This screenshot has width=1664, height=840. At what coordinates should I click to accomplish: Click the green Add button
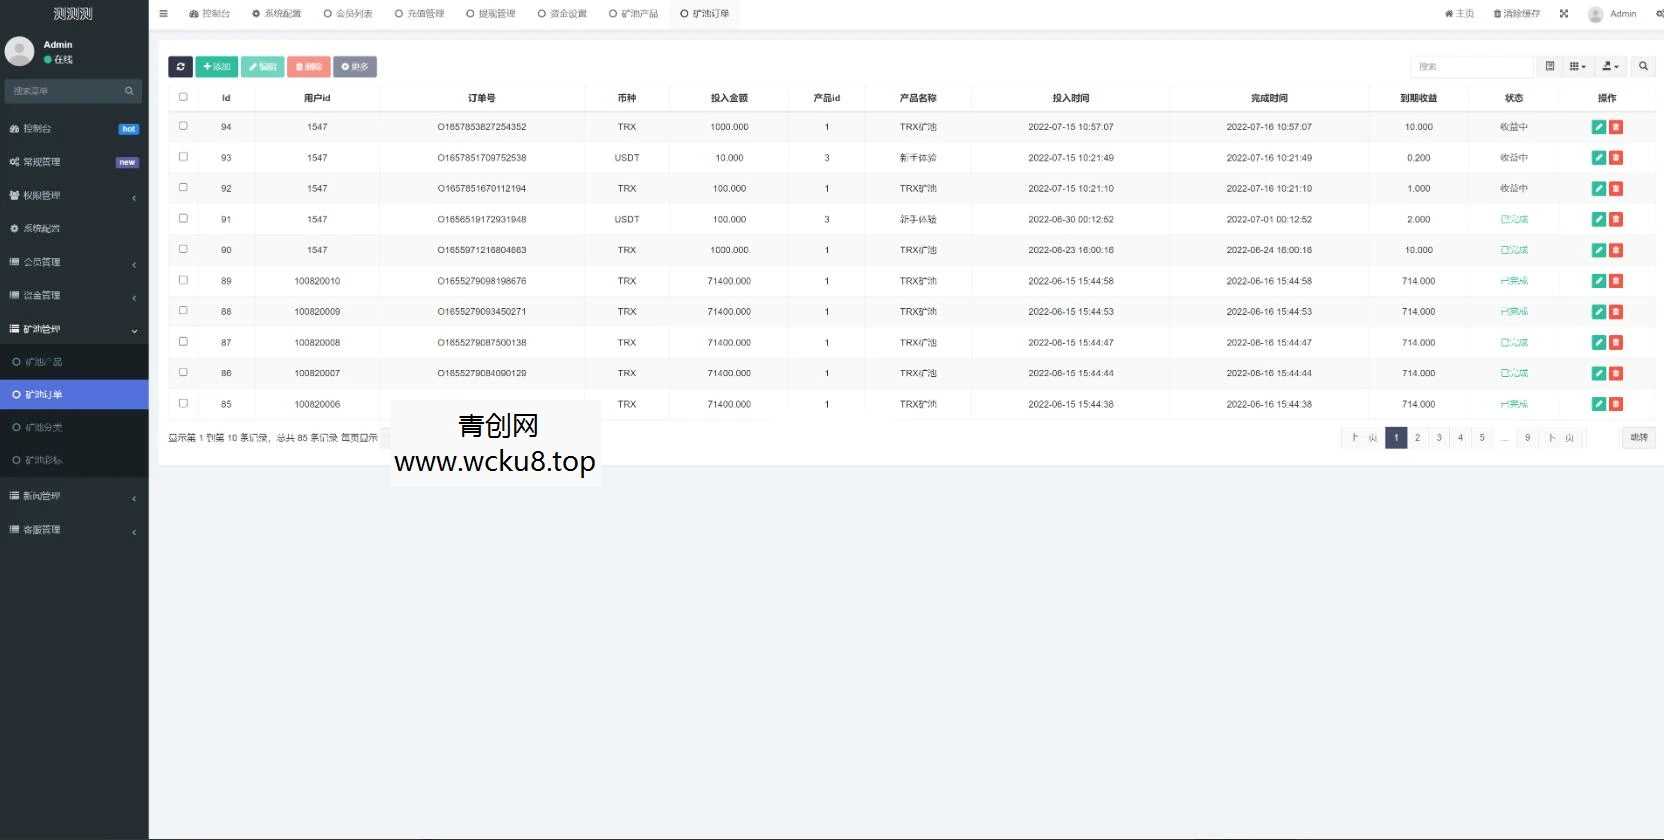(x=216, y=67)
